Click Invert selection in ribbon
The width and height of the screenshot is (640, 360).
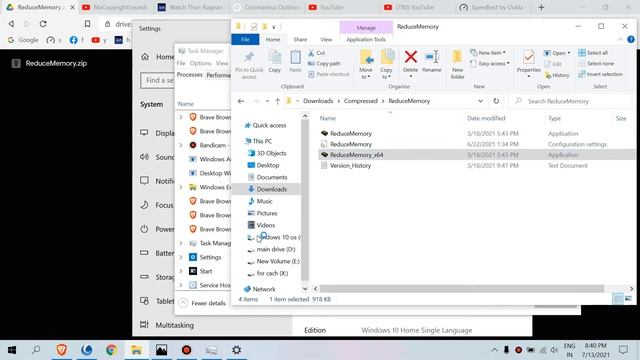(600, 74)
